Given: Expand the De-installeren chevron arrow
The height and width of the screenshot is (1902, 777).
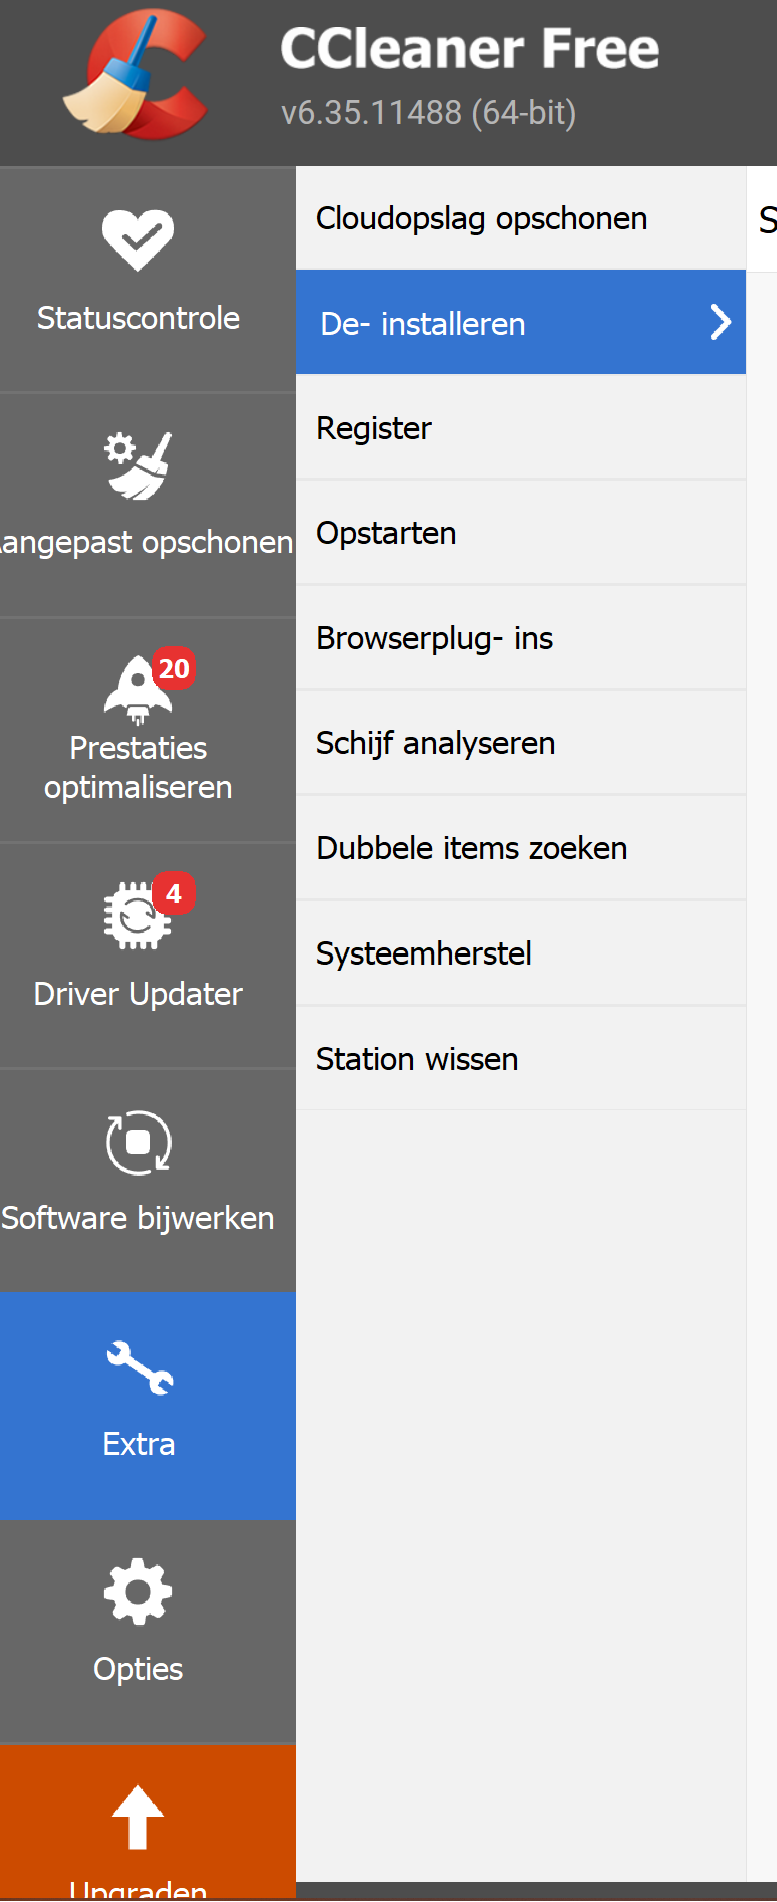Looking at the screenshot, I should coord(721,322).
